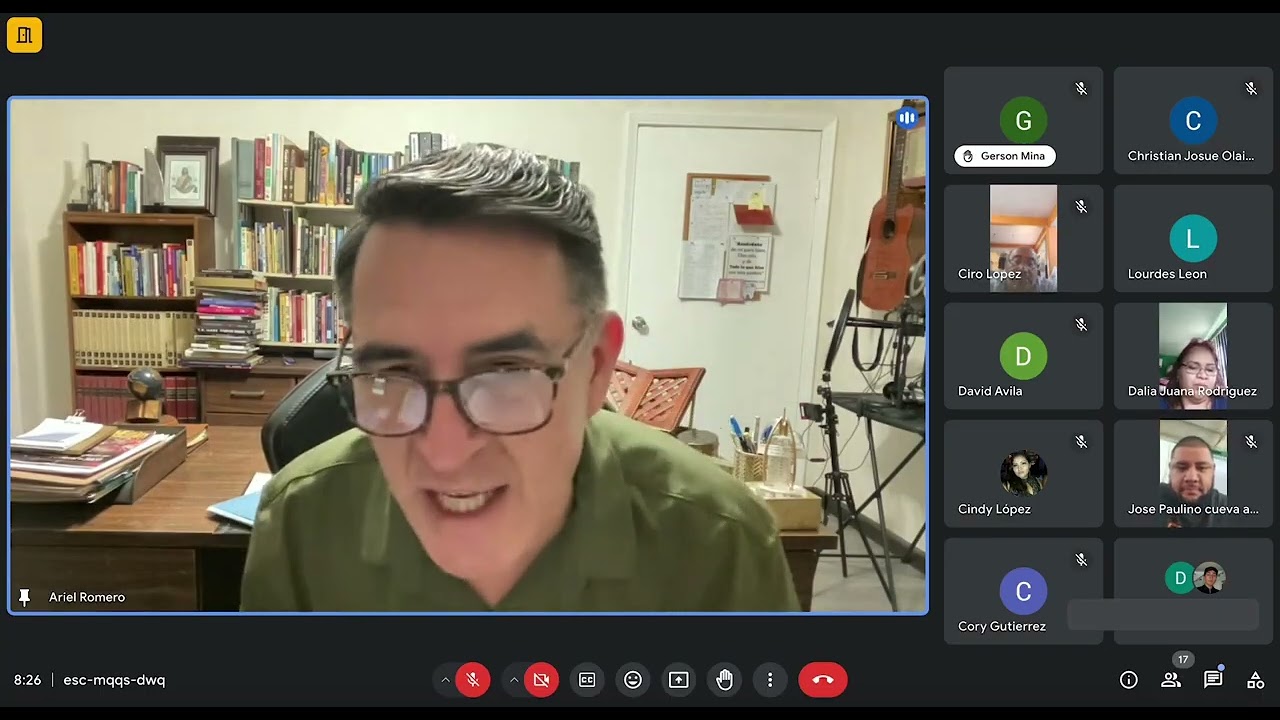Select Christian Josue tile
1280x720 pixels.
tap(1193, 120)
